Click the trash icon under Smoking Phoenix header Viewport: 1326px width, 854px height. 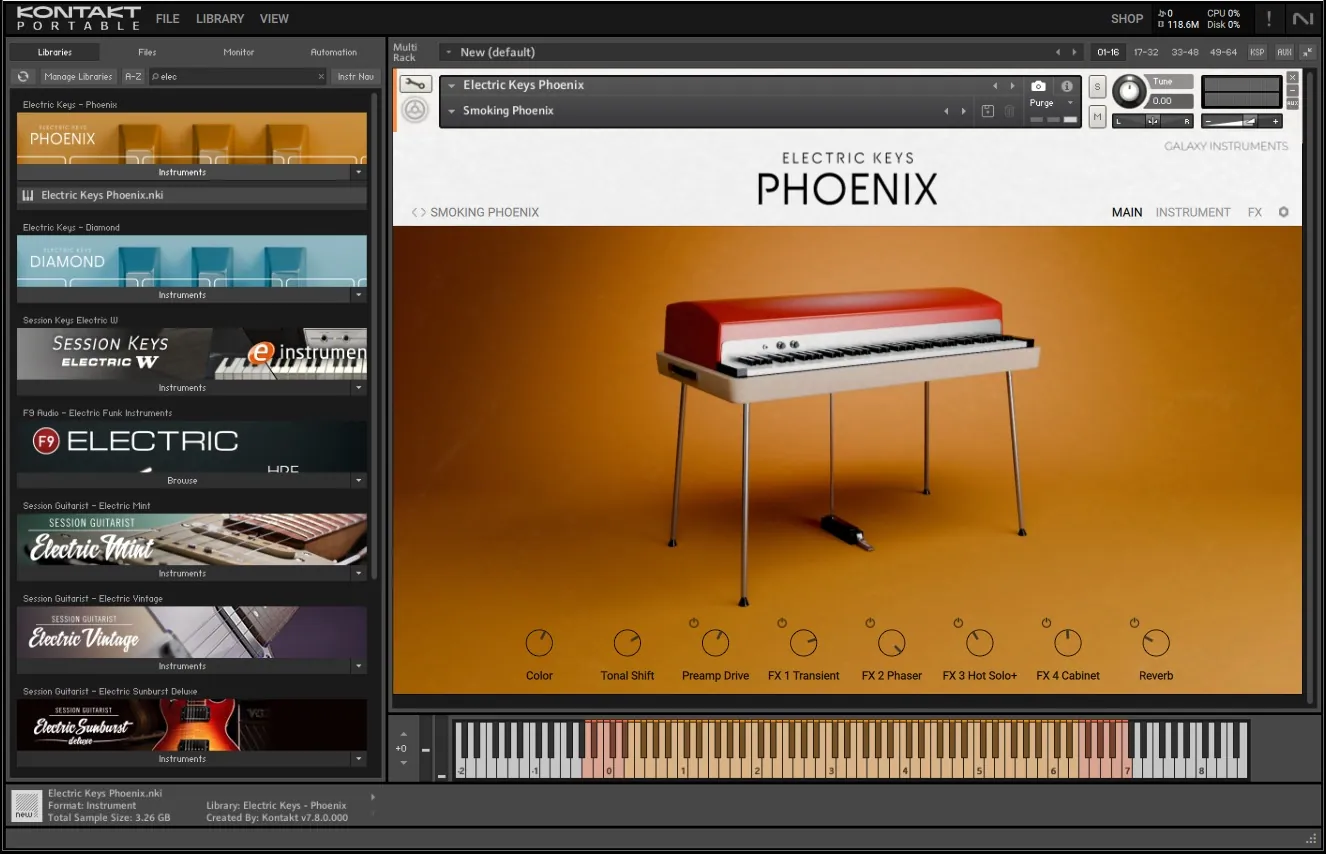click(1009, 111)
